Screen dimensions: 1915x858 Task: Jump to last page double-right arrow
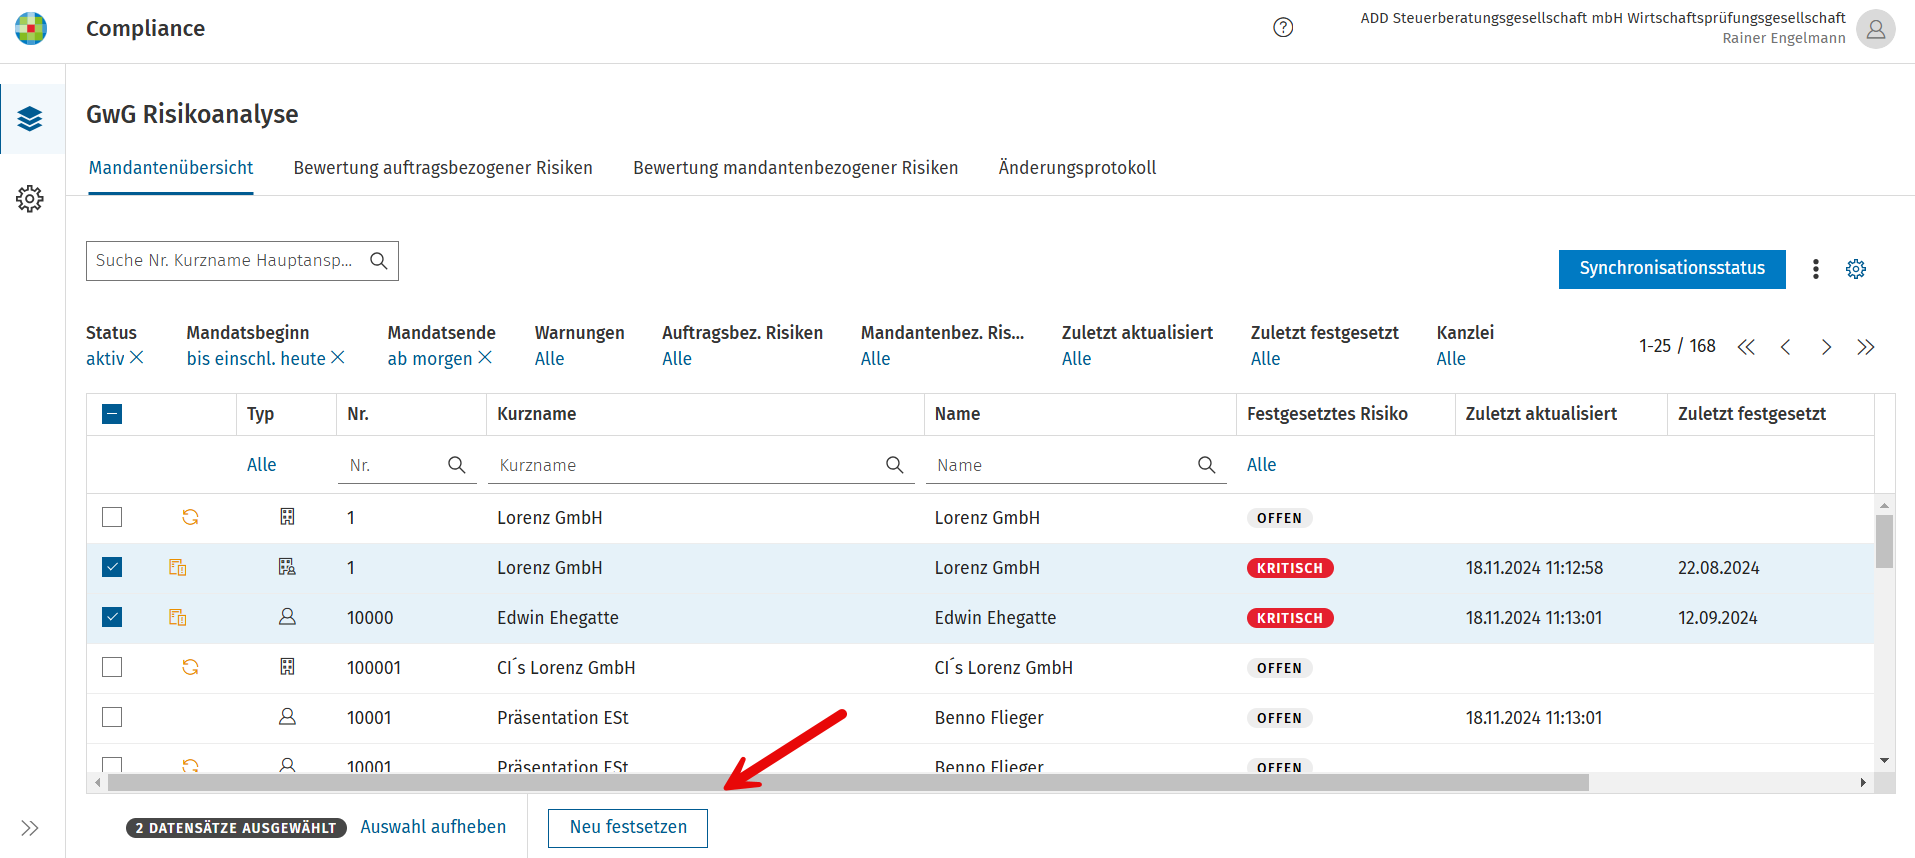[x=1866, y=347]
